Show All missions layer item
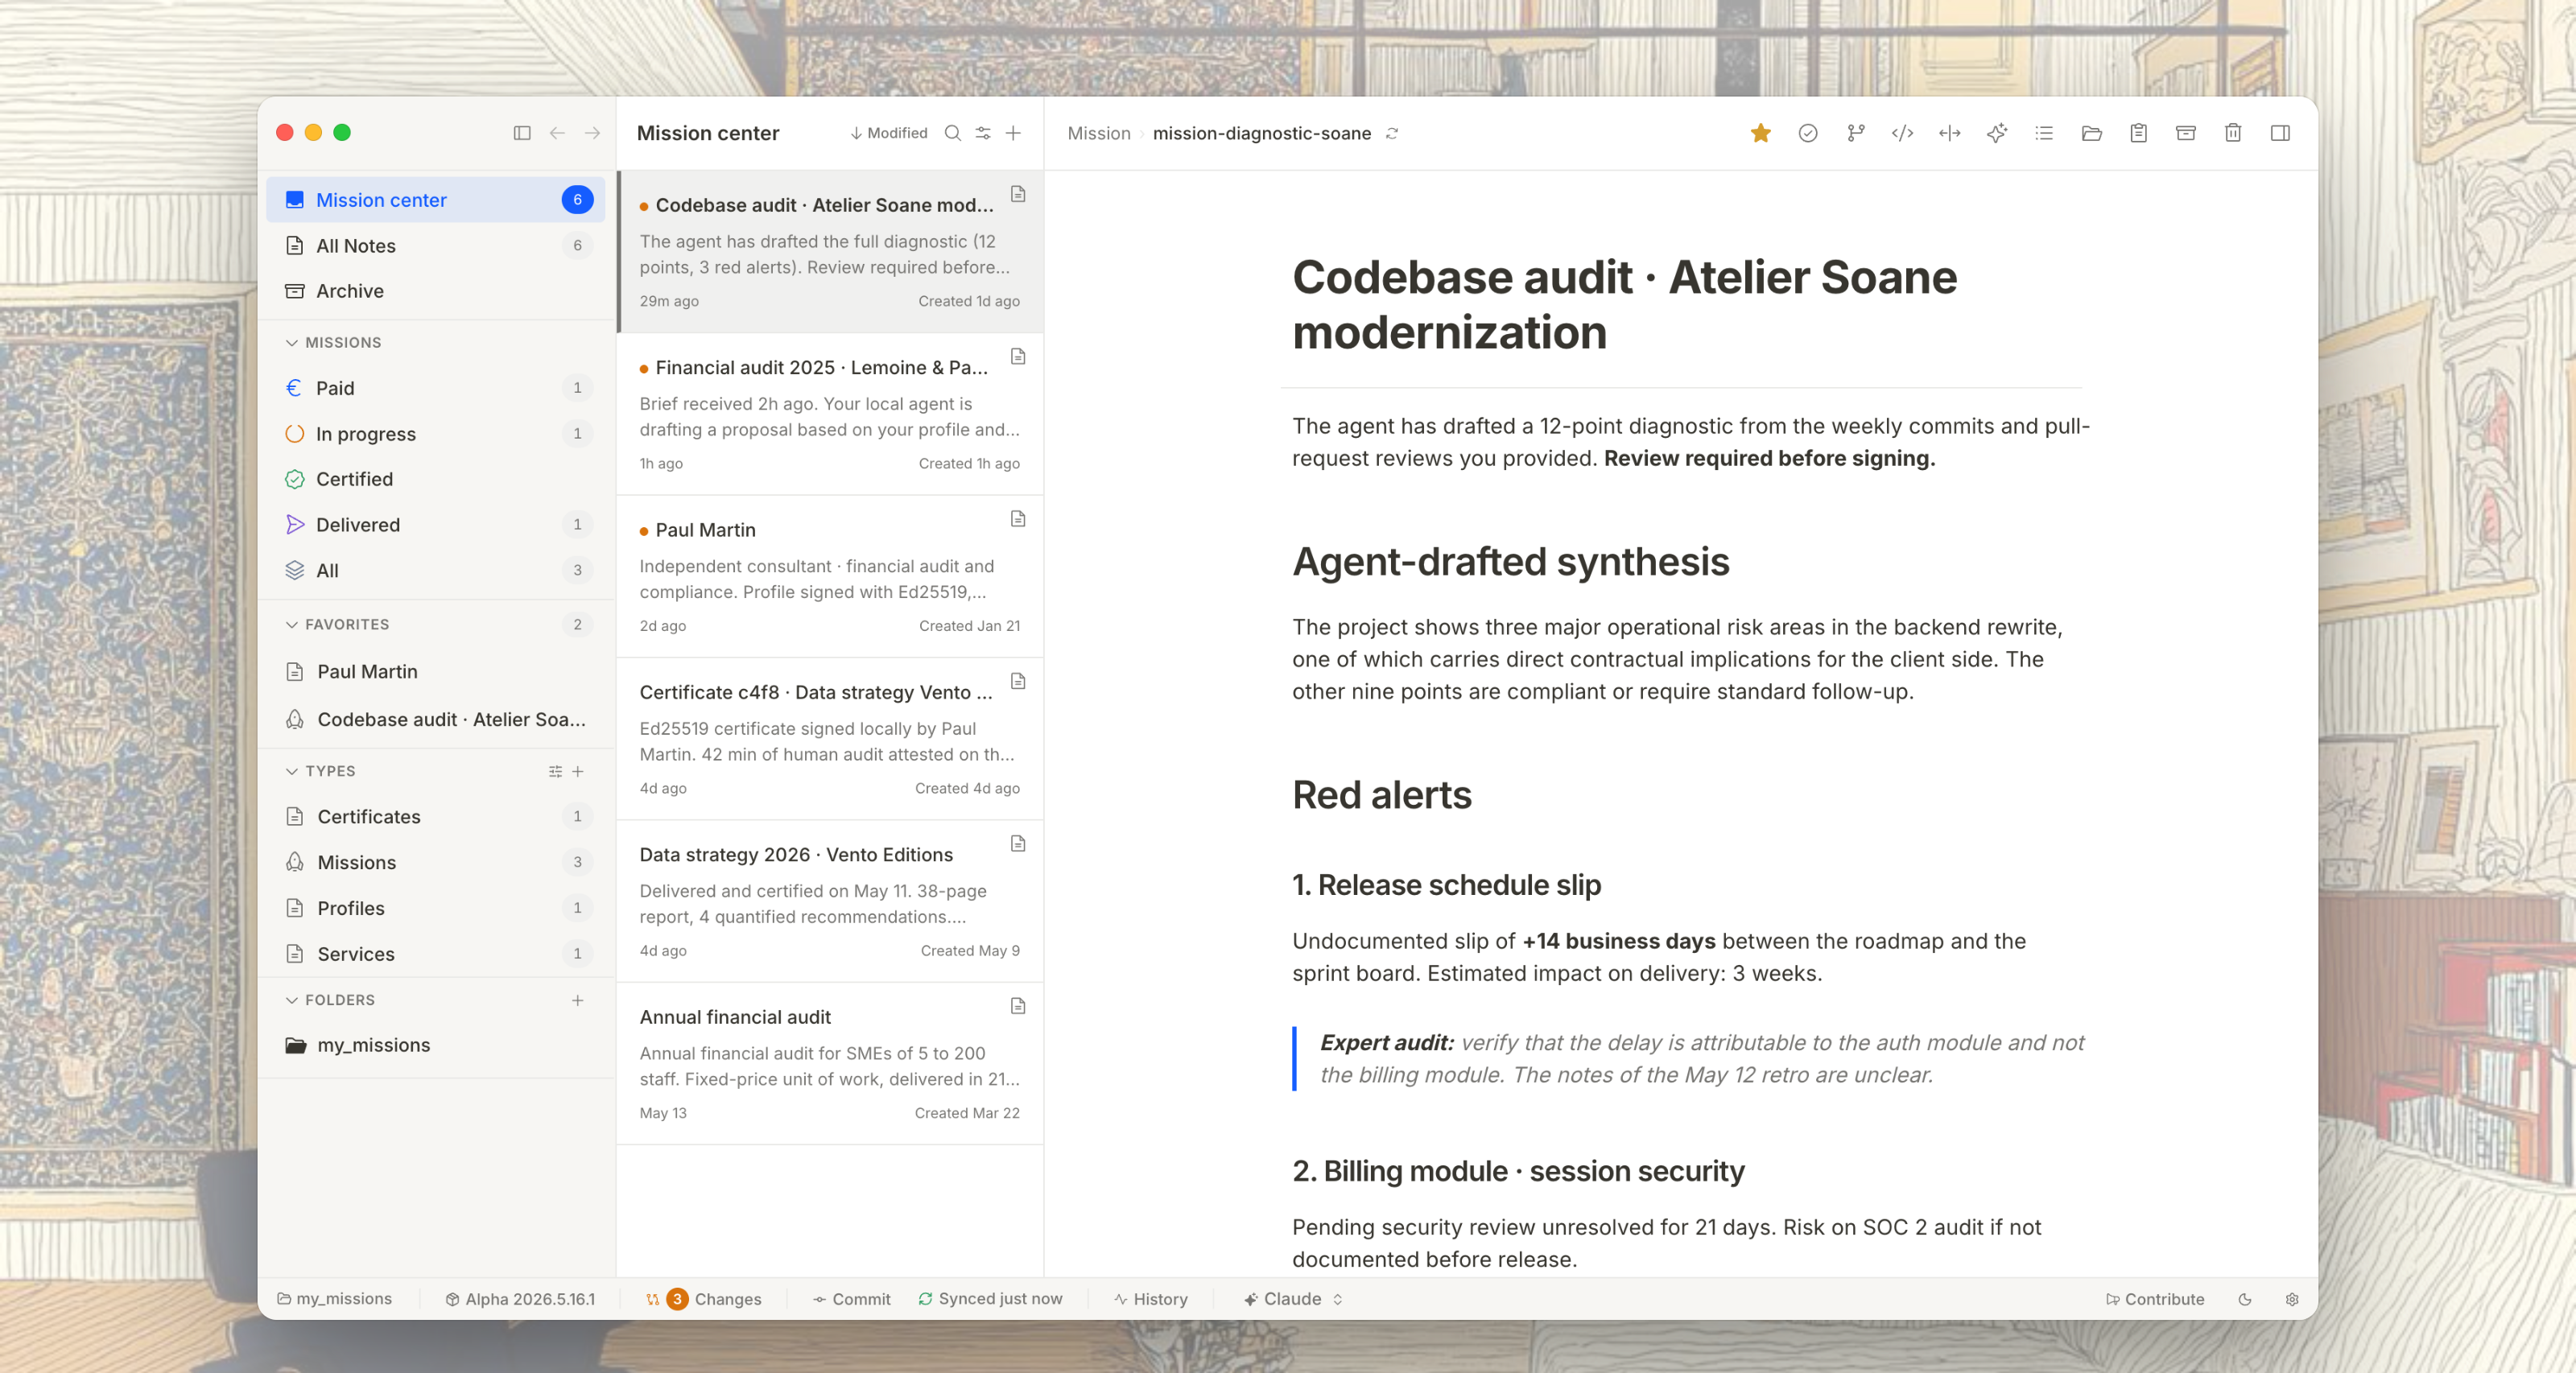The image size is (2576, 1373). 435,571
